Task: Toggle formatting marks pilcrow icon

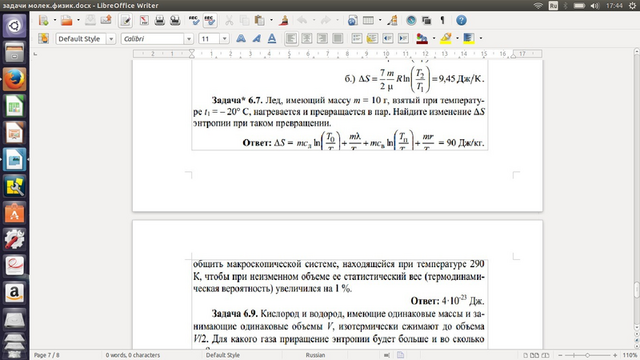Action: coord(442,20)
